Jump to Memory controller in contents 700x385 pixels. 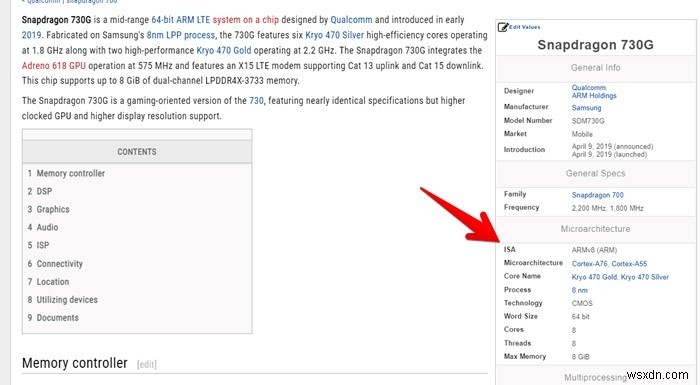click(x=71, y=173)
